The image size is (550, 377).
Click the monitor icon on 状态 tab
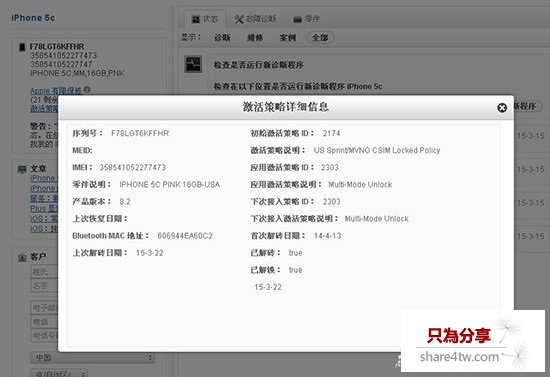tap(196, 19)
